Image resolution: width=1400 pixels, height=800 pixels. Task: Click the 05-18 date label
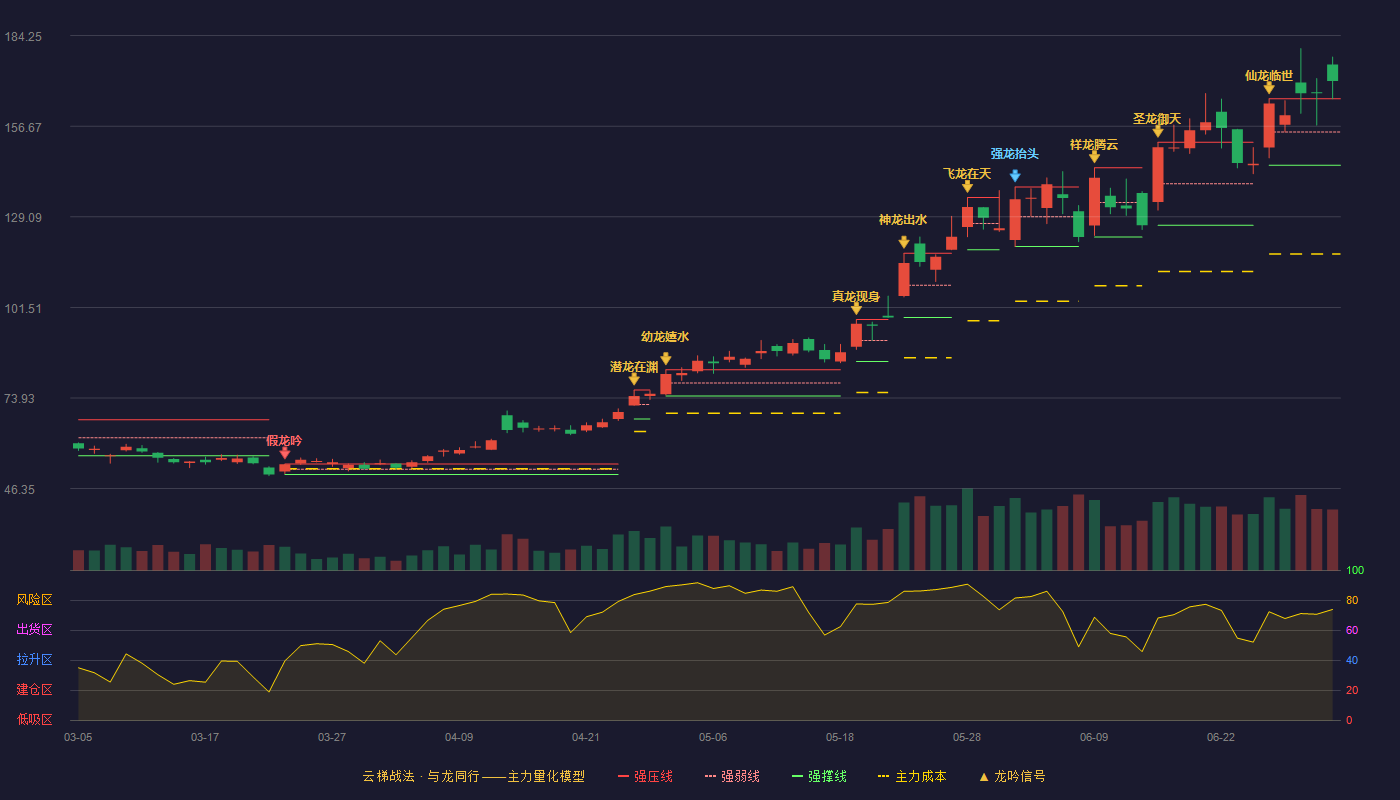coord(840,737)
